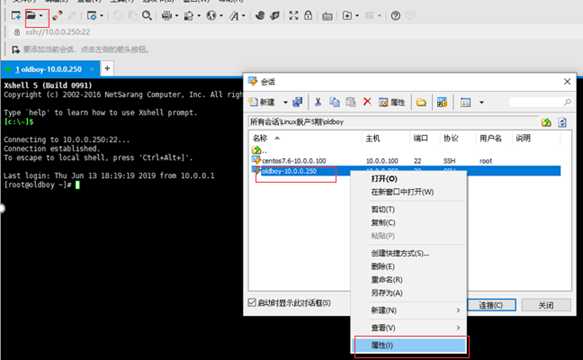Viewport: 583px width, 360px height.
Task: Click the red X delete icon in Sessions dialog
Action: (367, 102)
